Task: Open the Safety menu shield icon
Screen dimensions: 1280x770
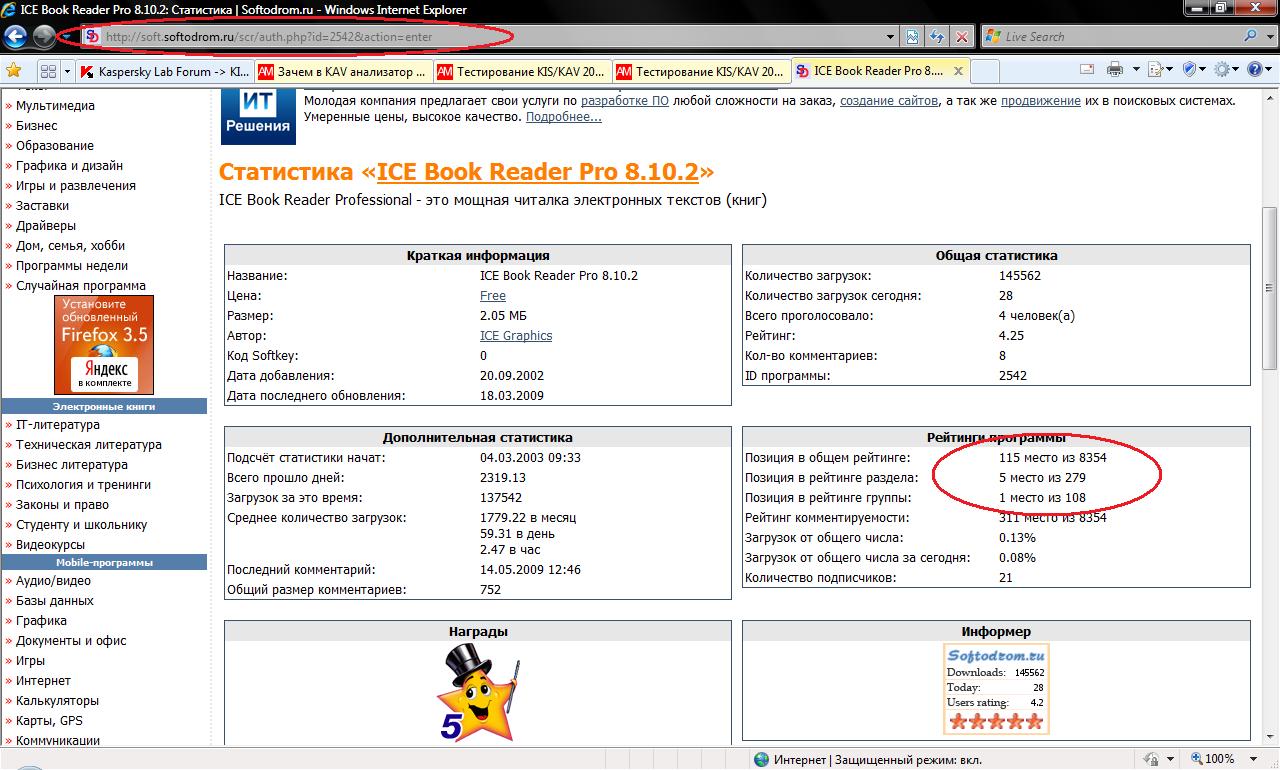Action: click(x=1190, y=70)
